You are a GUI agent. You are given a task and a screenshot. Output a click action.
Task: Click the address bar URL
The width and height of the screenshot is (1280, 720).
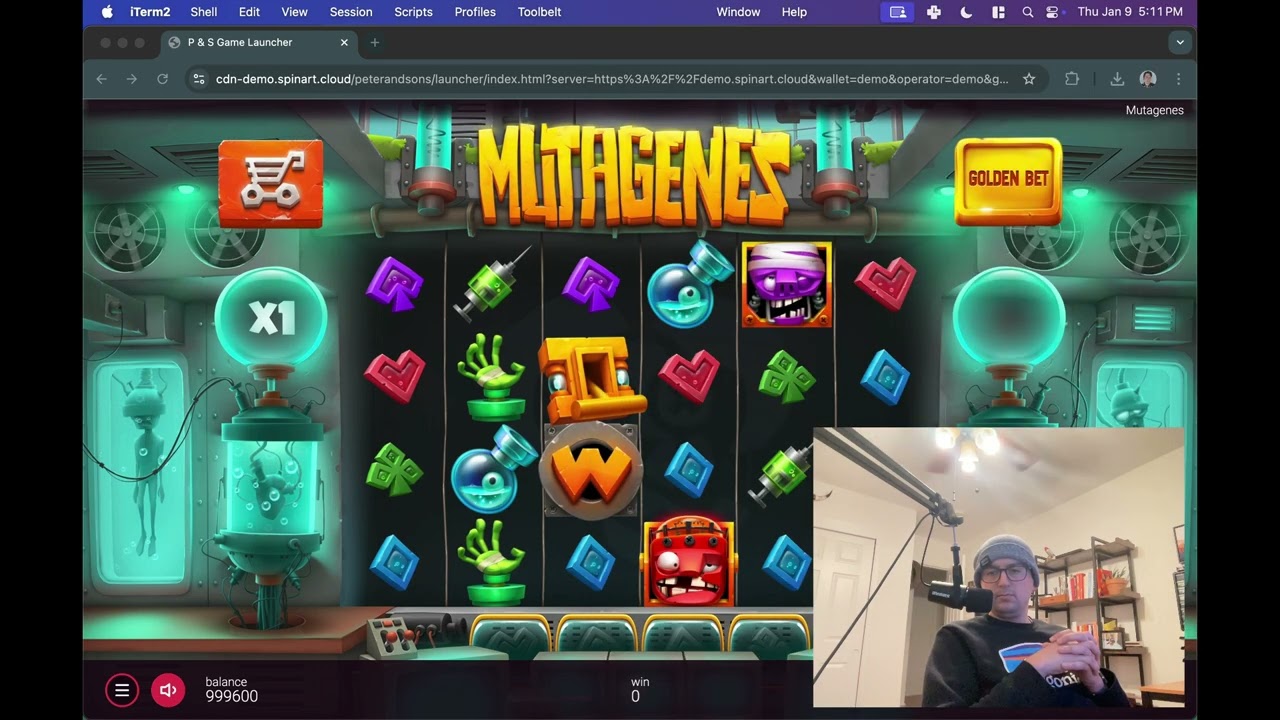pyautogui.click(x=612, y=79)
